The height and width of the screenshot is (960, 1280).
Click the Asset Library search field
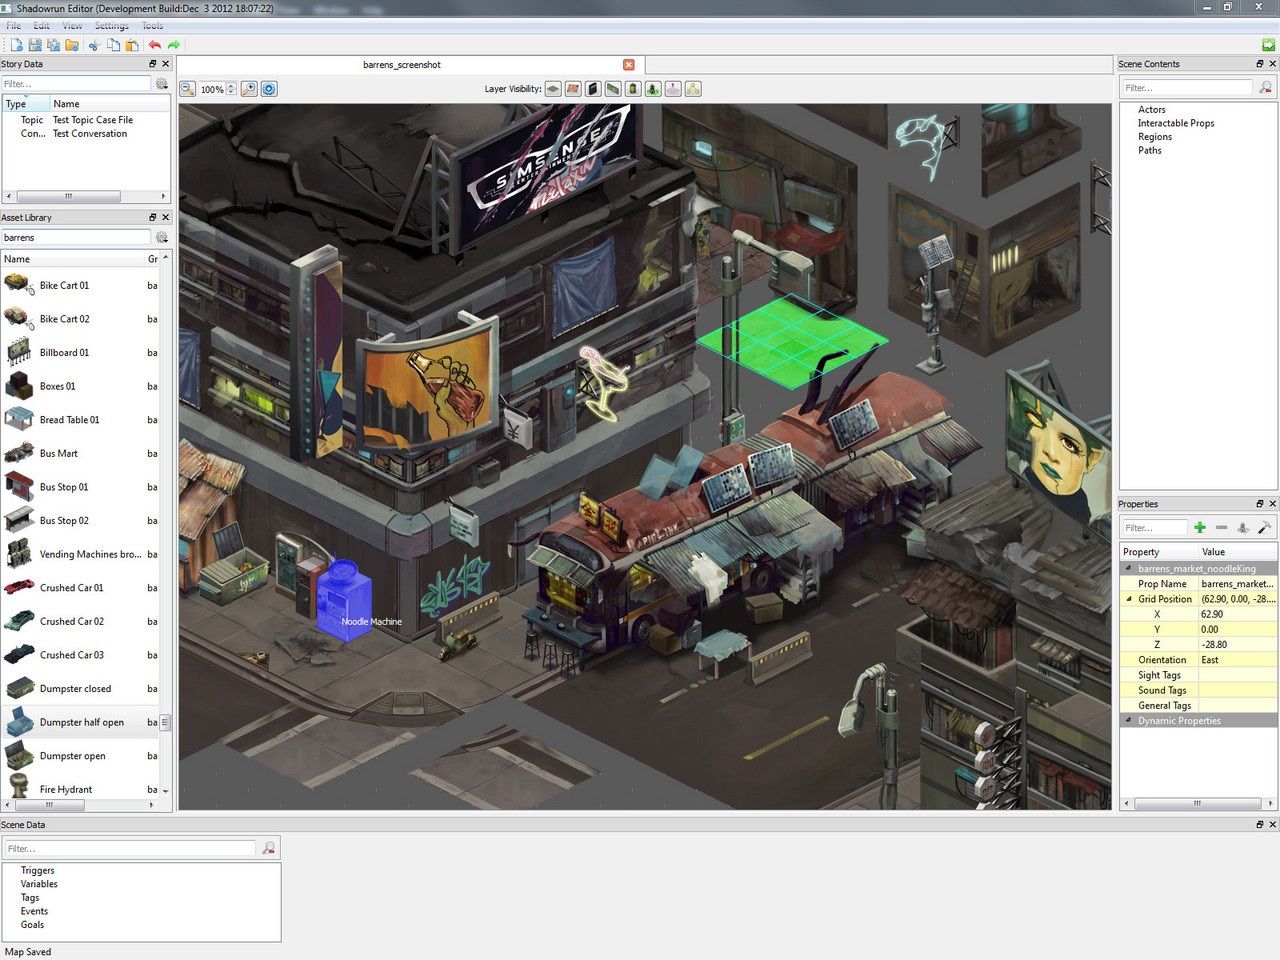point(75,237)
